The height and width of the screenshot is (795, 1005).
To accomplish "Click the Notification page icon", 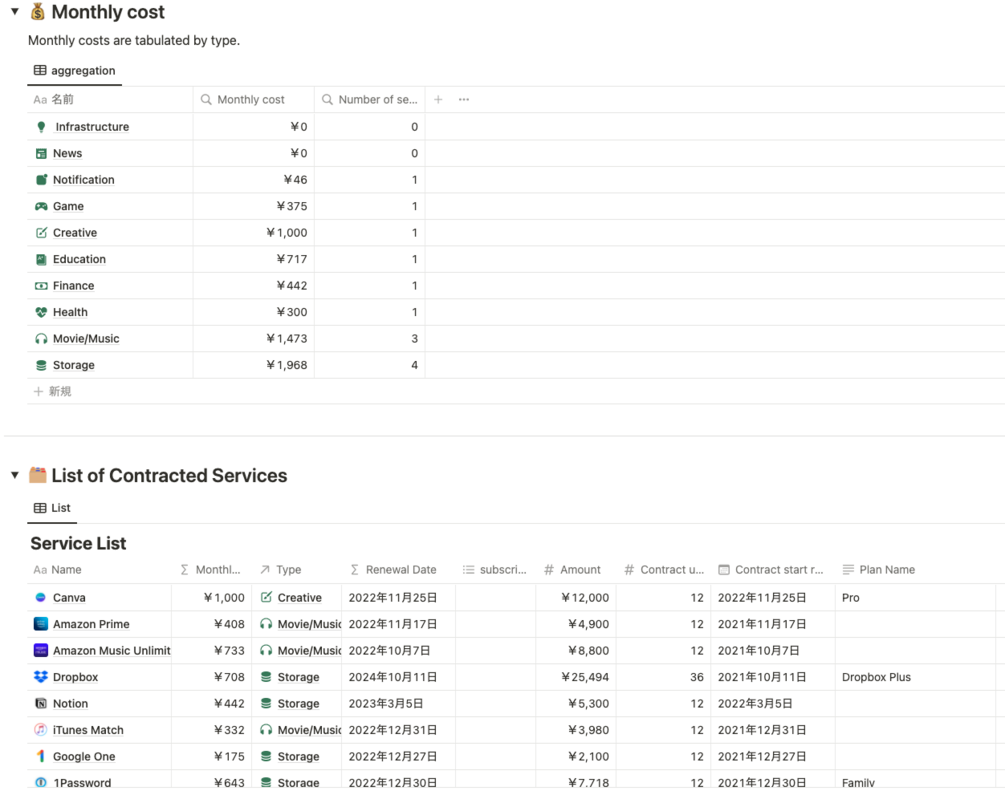I will point(41,180).
